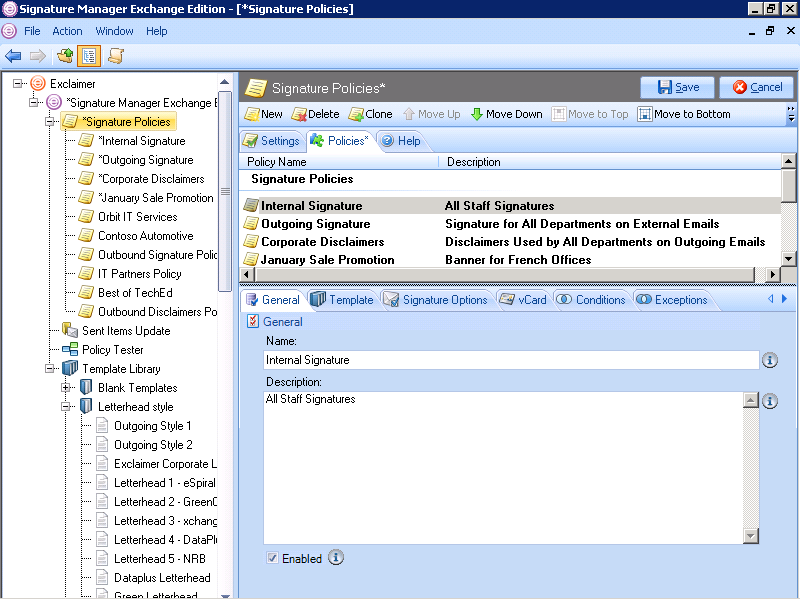Open Policy Tester in tree
The height and width of the screenshot is (600, 800).
[x=113, y=350]
